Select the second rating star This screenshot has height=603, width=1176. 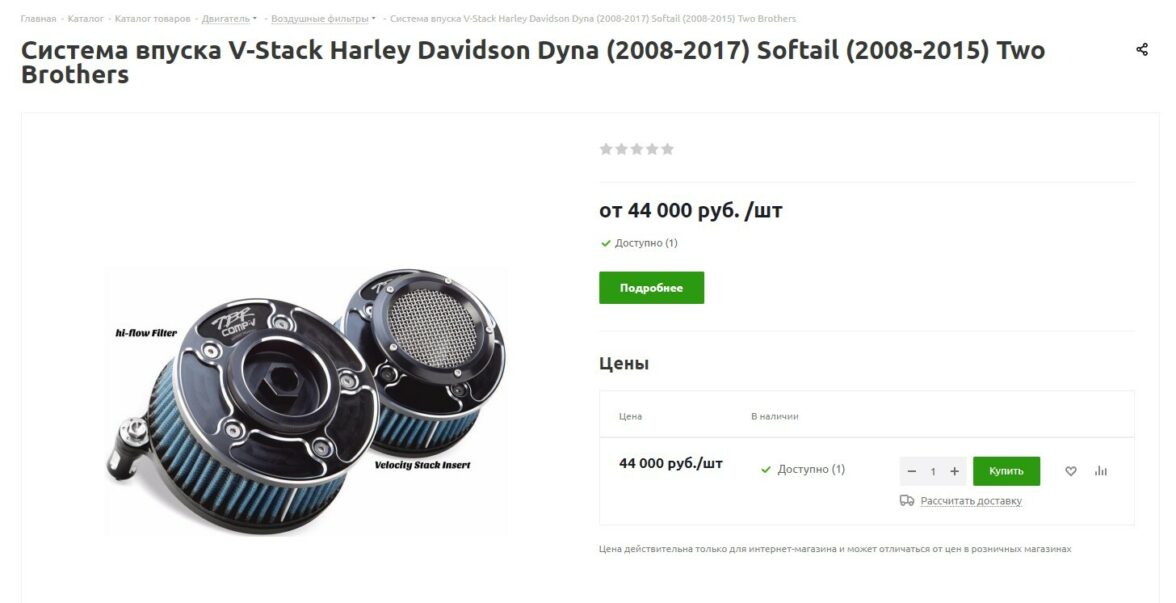(621, 149)
